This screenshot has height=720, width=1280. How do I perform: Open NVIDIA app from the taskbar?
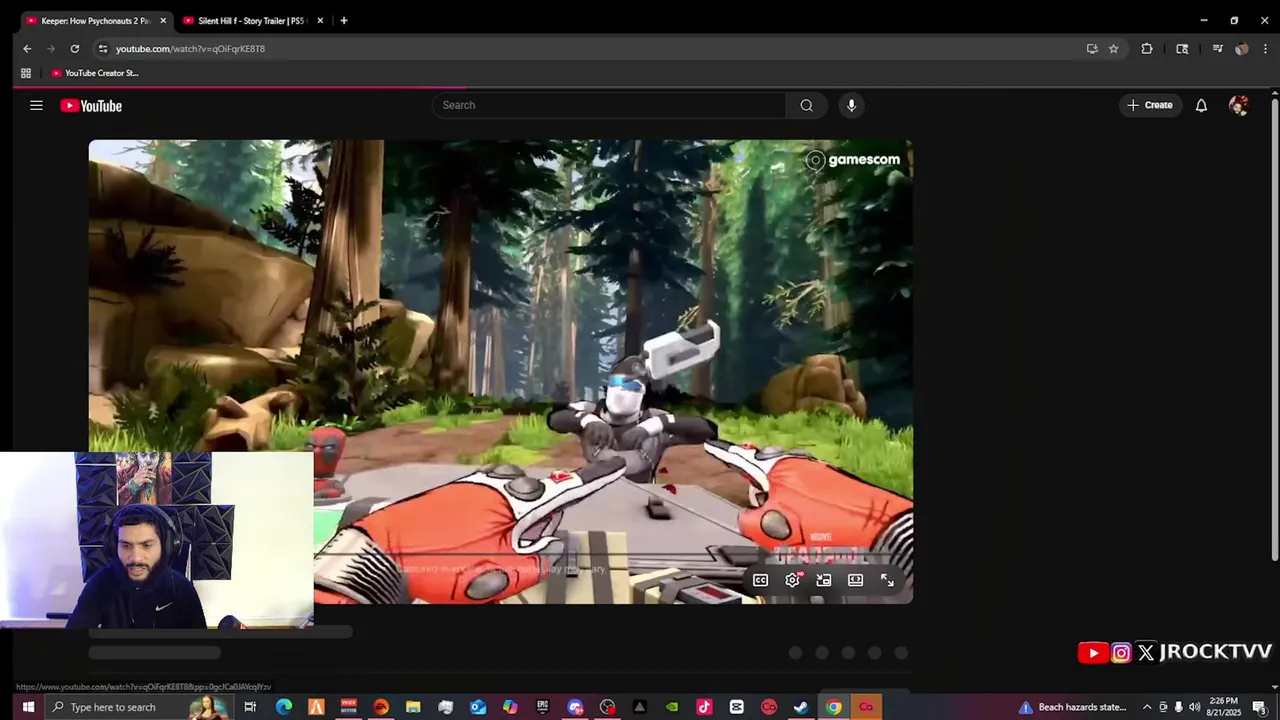click(672, 707)
